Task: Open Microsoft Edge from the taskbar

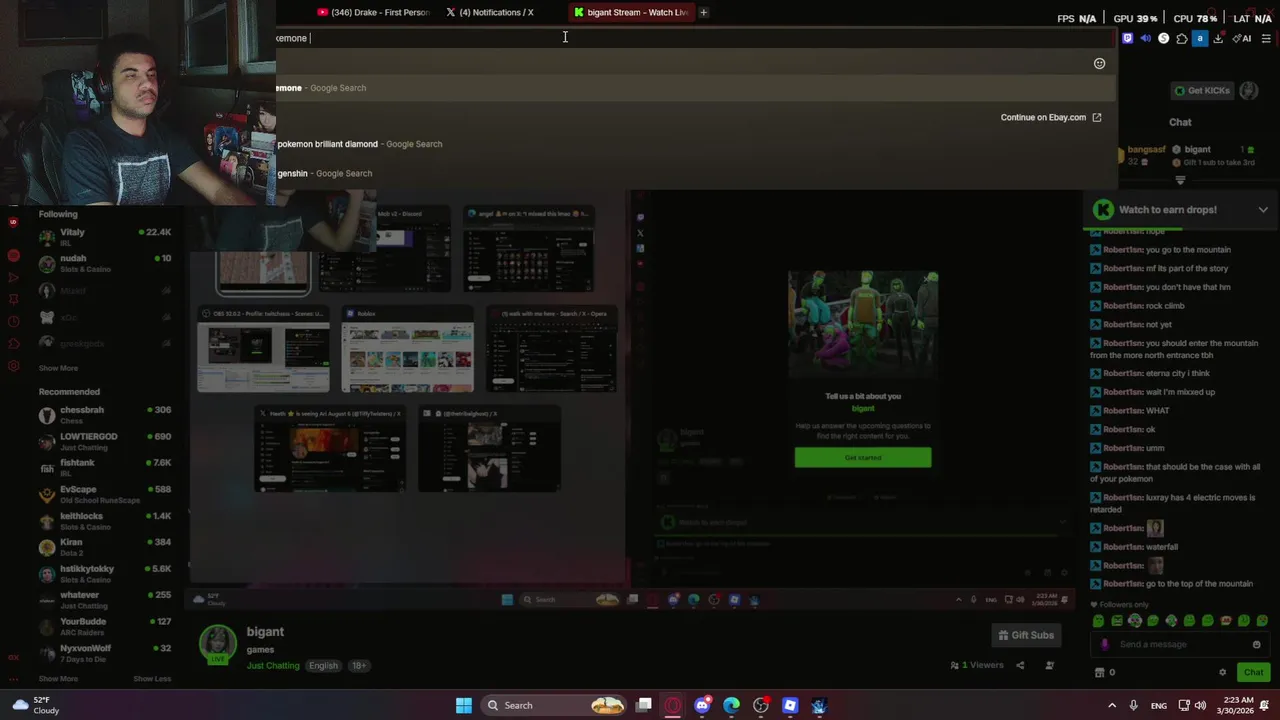Action: (731, 705)
